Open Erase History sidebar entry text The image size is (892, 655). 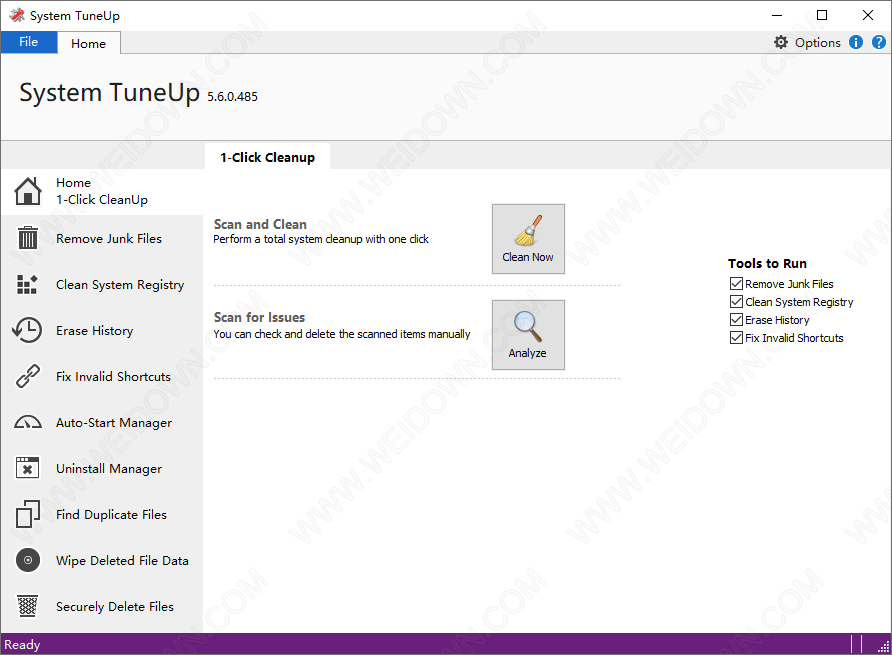pyautogui.click(x=94, y=331)
